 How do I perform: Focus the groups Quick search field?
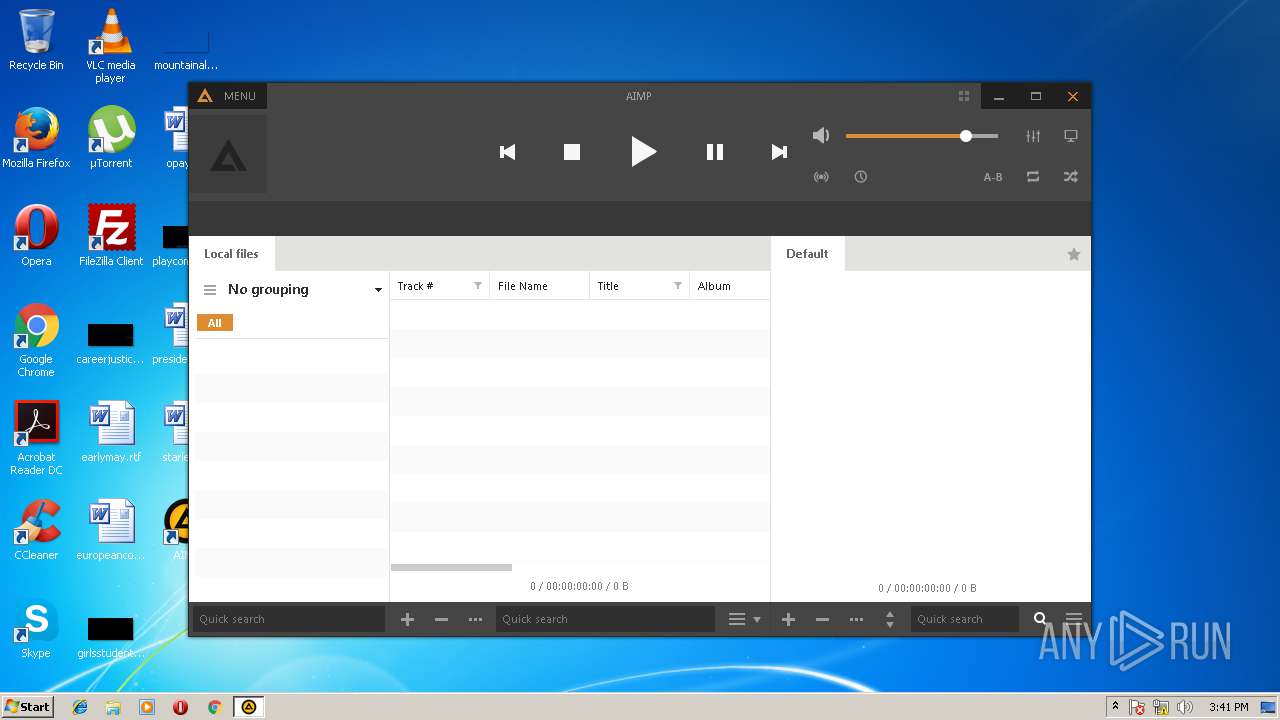[x=288, y=619]
